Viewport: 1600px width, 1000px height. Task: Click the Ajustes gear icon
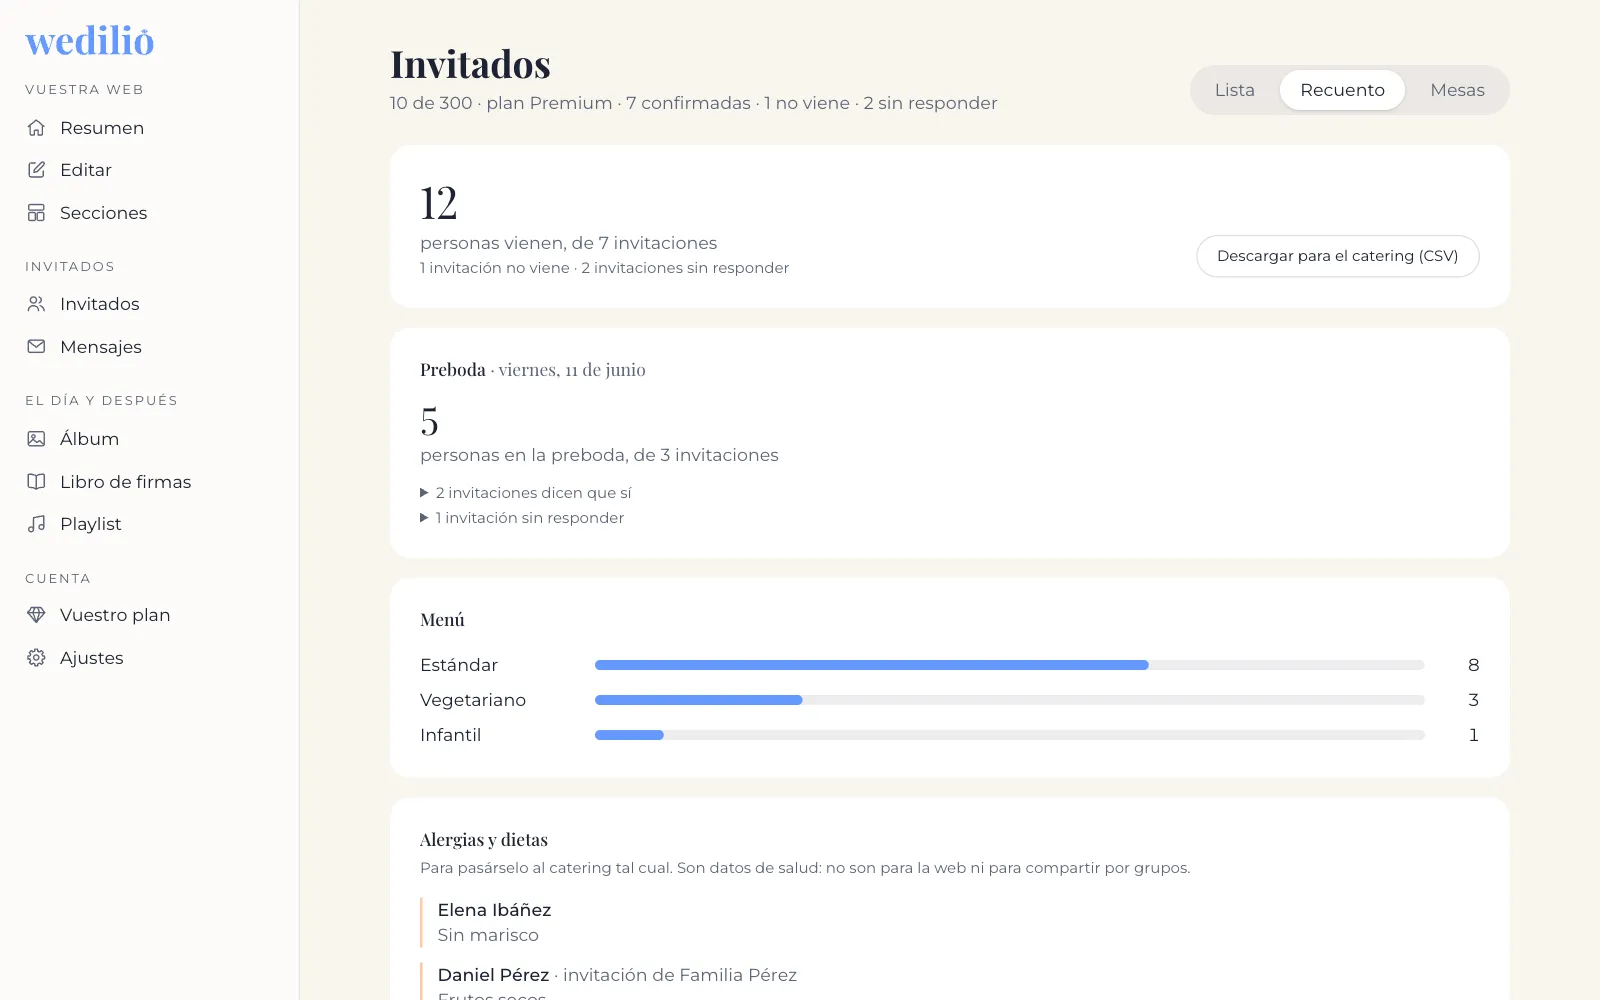tap(36, 658)
